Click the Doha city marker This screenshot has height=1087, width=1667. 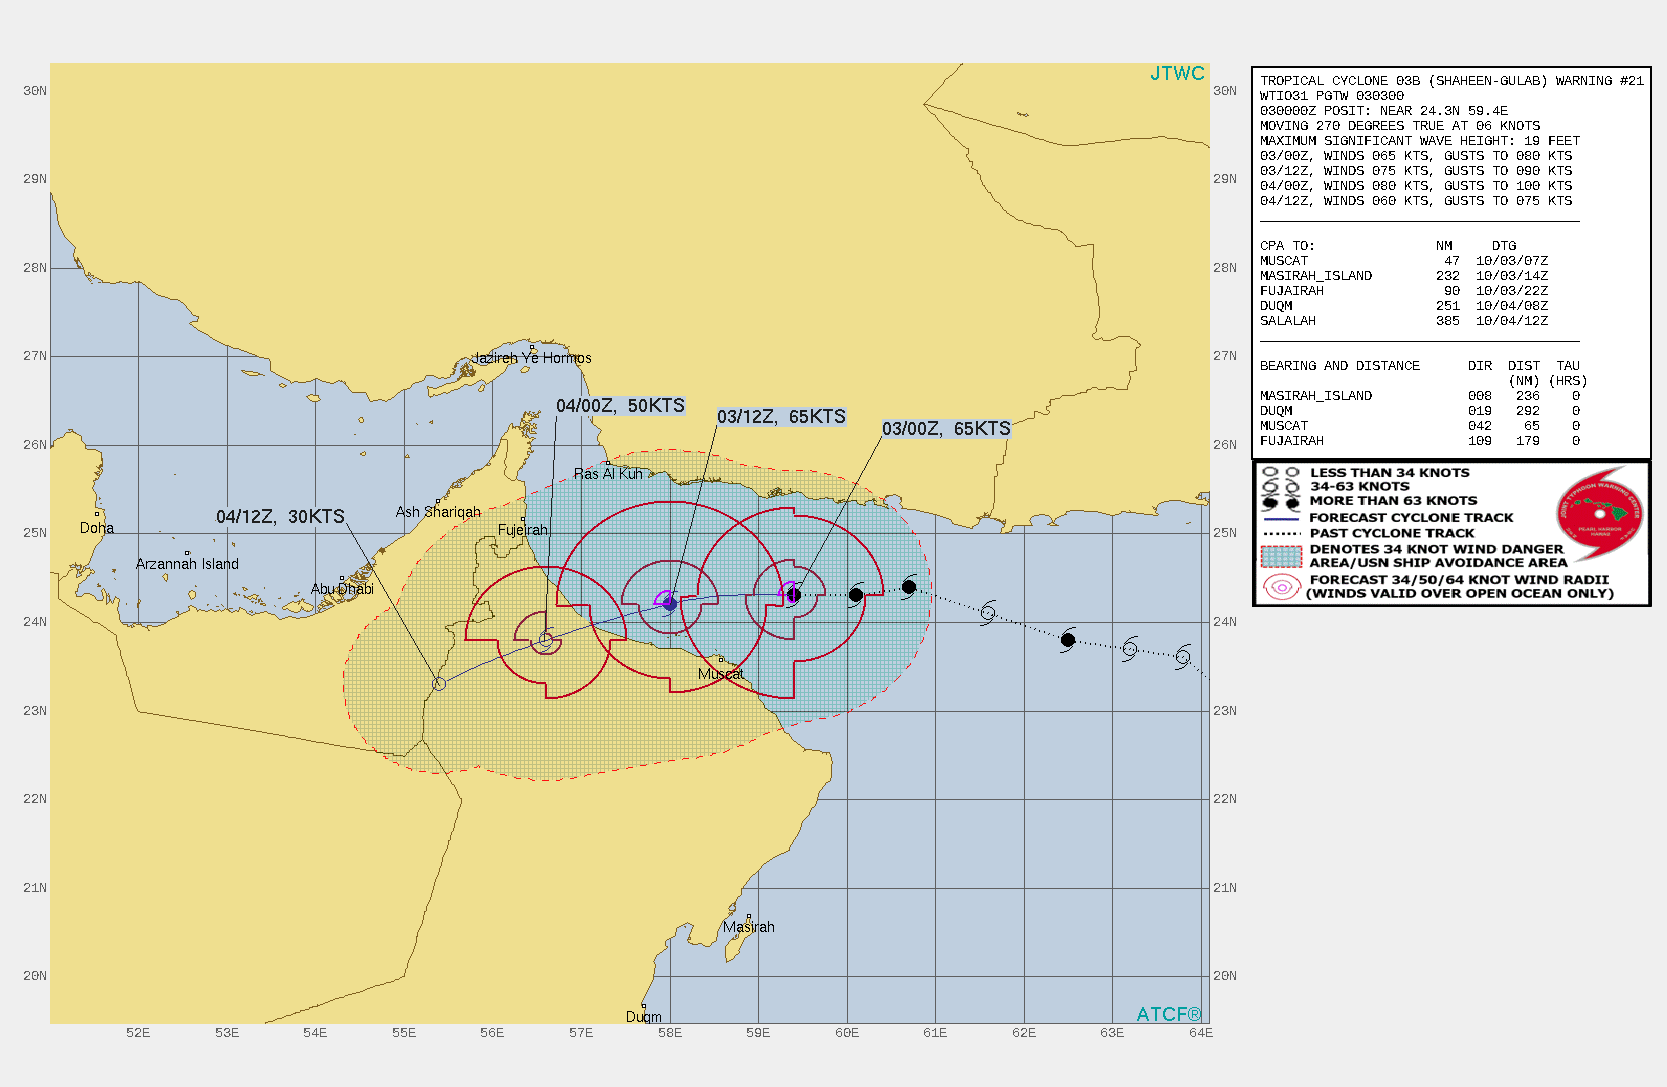[x=97, y=514]
